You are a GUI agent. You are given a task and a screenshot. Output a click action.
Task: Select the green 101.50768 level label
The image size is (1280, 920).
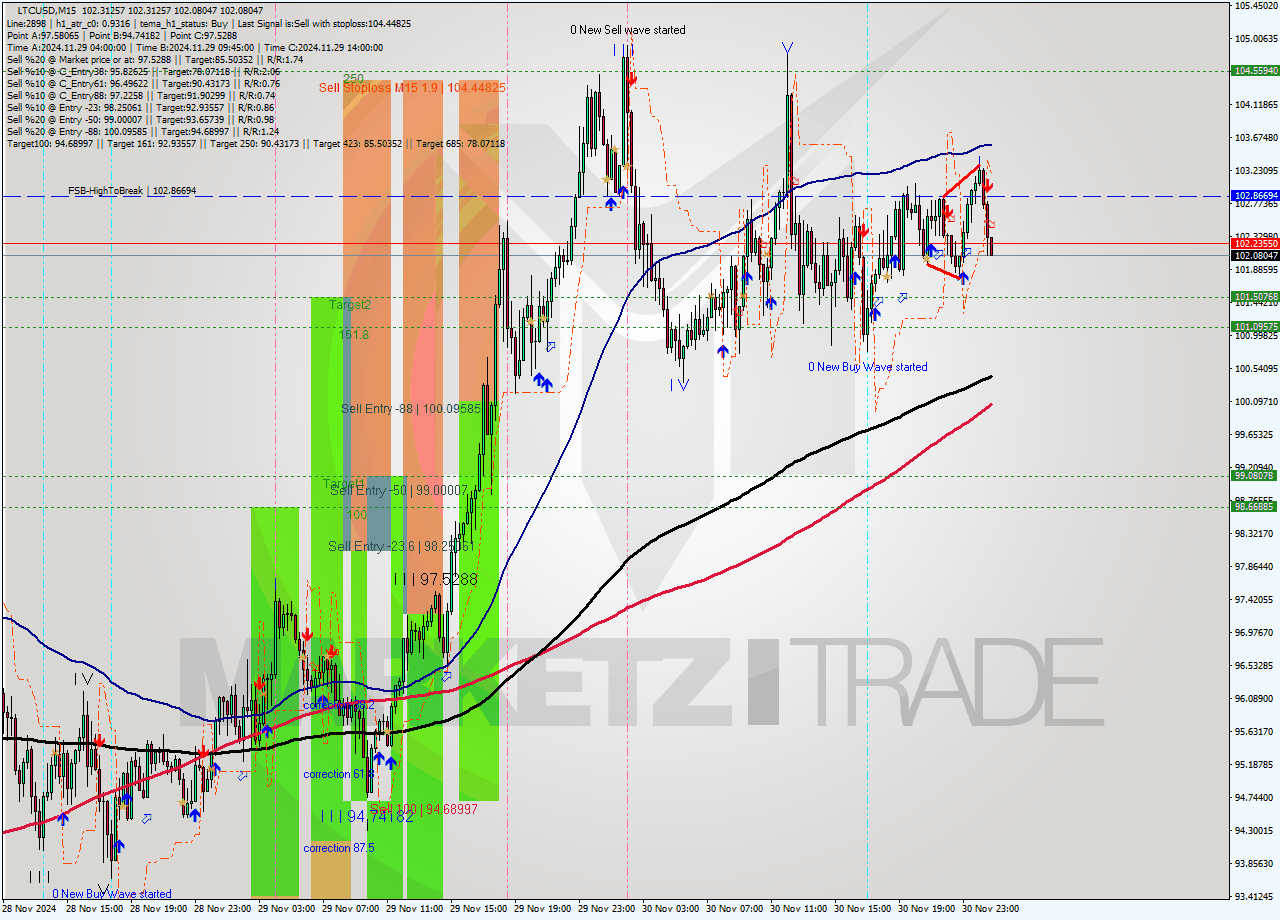tap(1255, 297)
